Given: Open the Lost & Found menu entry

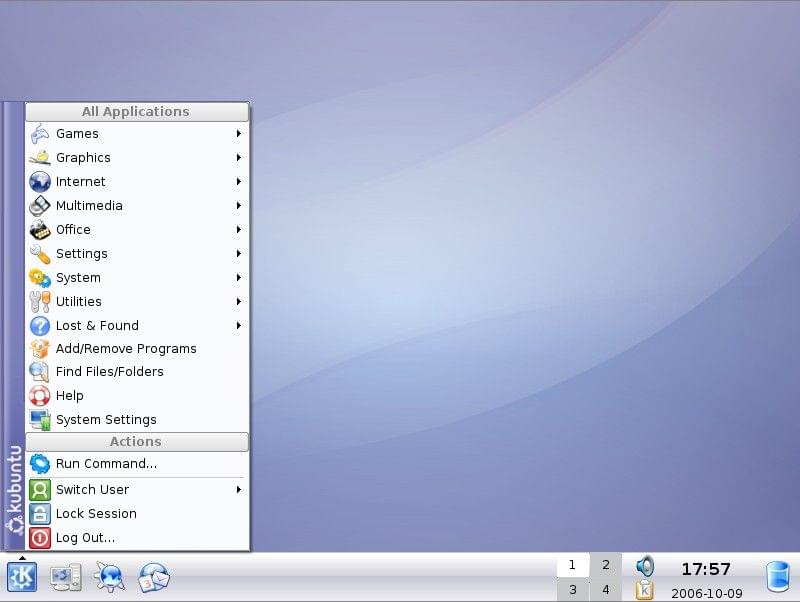Looking at the screenshot, I should 137,325.
